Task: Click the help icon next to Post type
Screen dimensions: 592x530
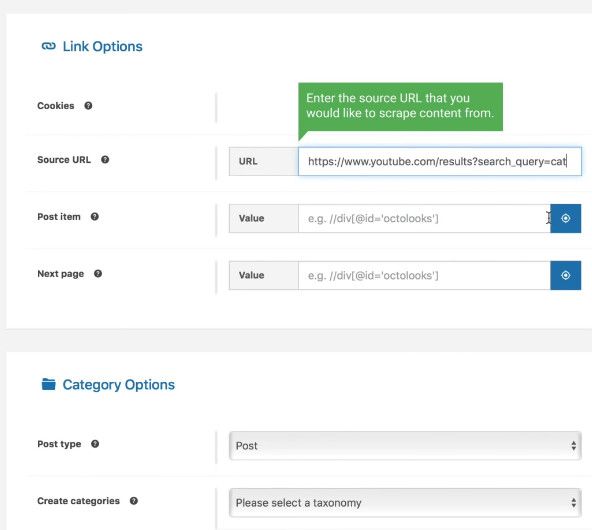Action: (95, 444)
